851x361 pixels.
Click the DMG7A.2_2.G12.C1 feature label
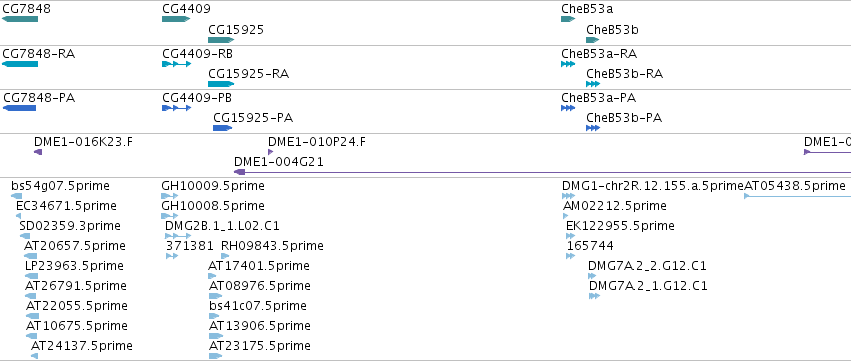pyautogui.click(x=648, y=266)
